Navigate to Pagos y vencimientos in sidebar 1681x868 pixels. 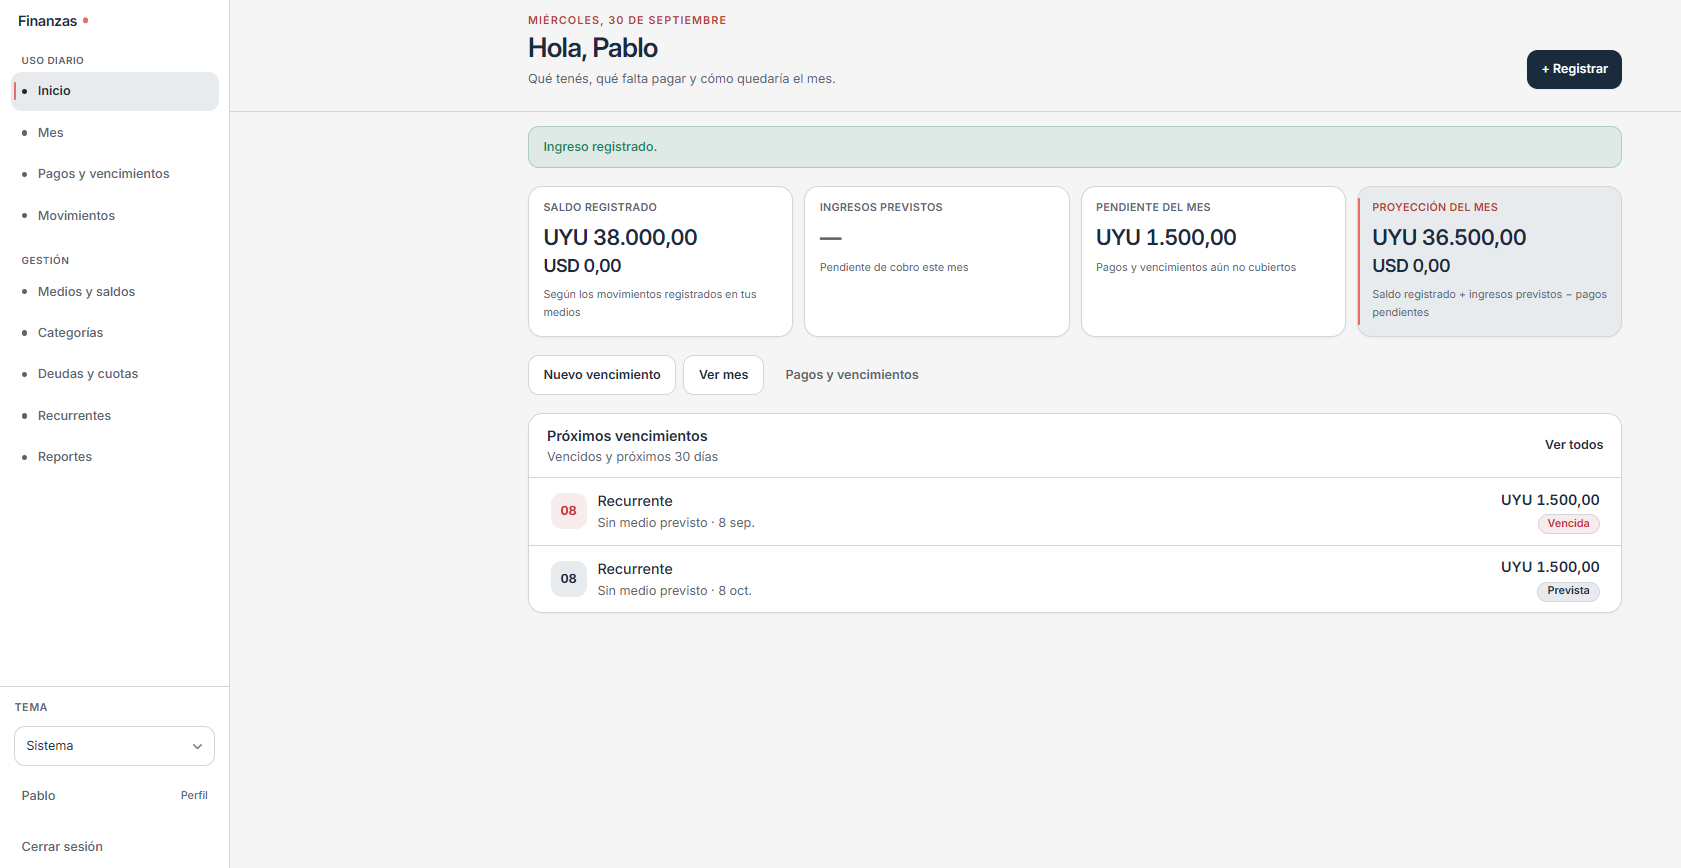115,174
